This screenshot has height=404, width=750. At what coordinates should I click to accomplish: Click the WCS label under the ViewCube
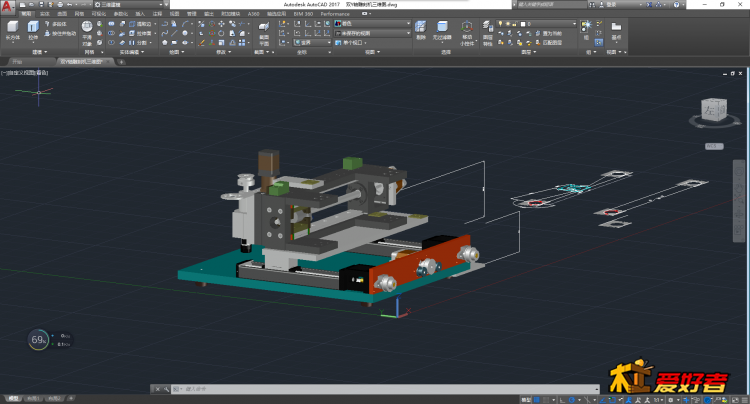coord(714,146)
